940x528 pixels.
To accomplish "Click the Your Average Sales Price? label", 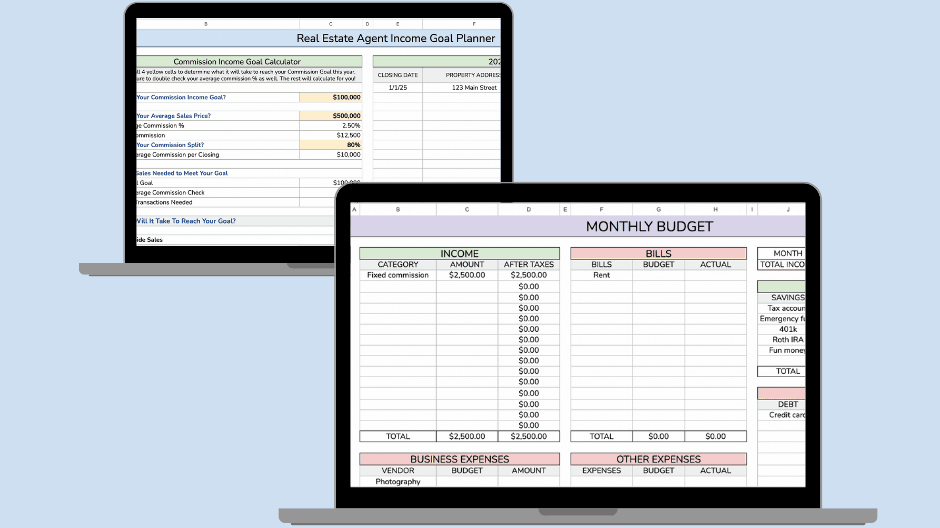I will pos(174,116).
